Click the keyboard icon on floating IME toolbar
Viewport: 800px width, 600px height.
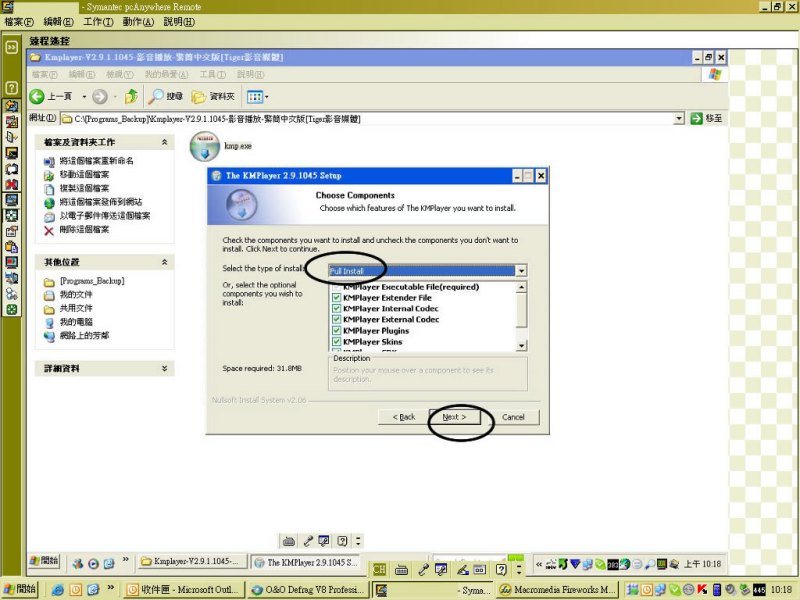pos(289,541)
